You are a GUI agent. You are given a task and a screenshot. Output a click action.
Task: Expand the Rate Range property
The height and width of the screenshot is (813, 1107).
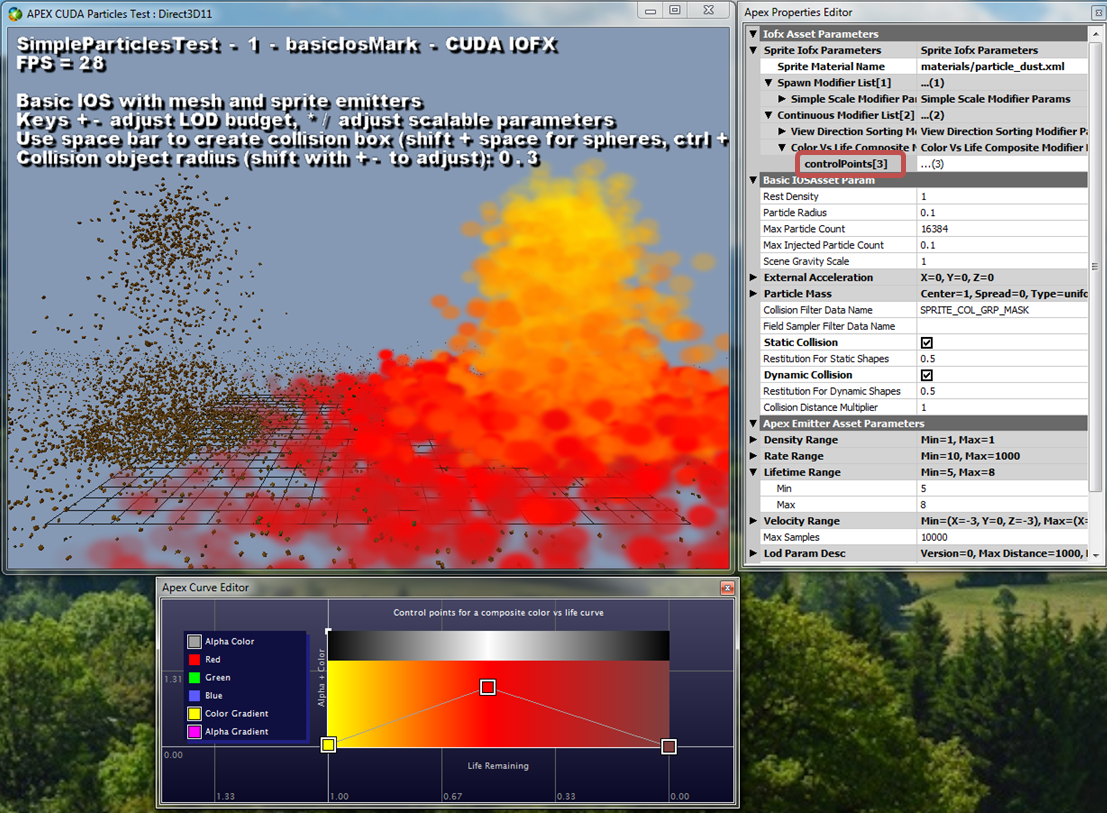pos(753,456)
